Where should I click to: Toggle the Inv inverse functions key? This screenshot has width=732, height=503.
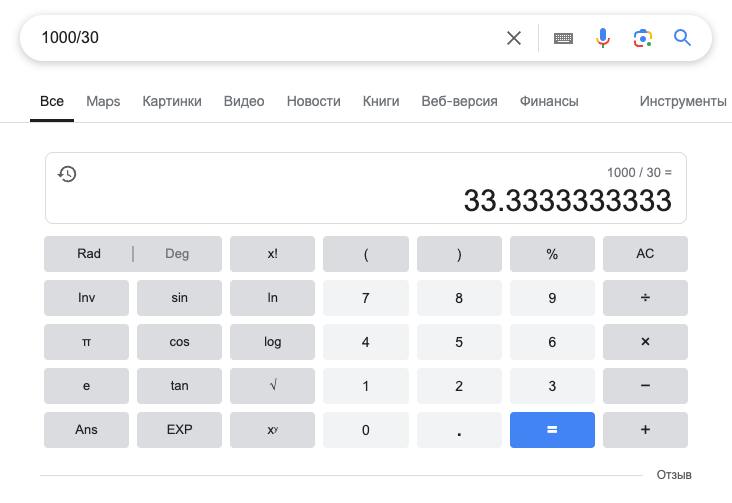coord(86,298)
